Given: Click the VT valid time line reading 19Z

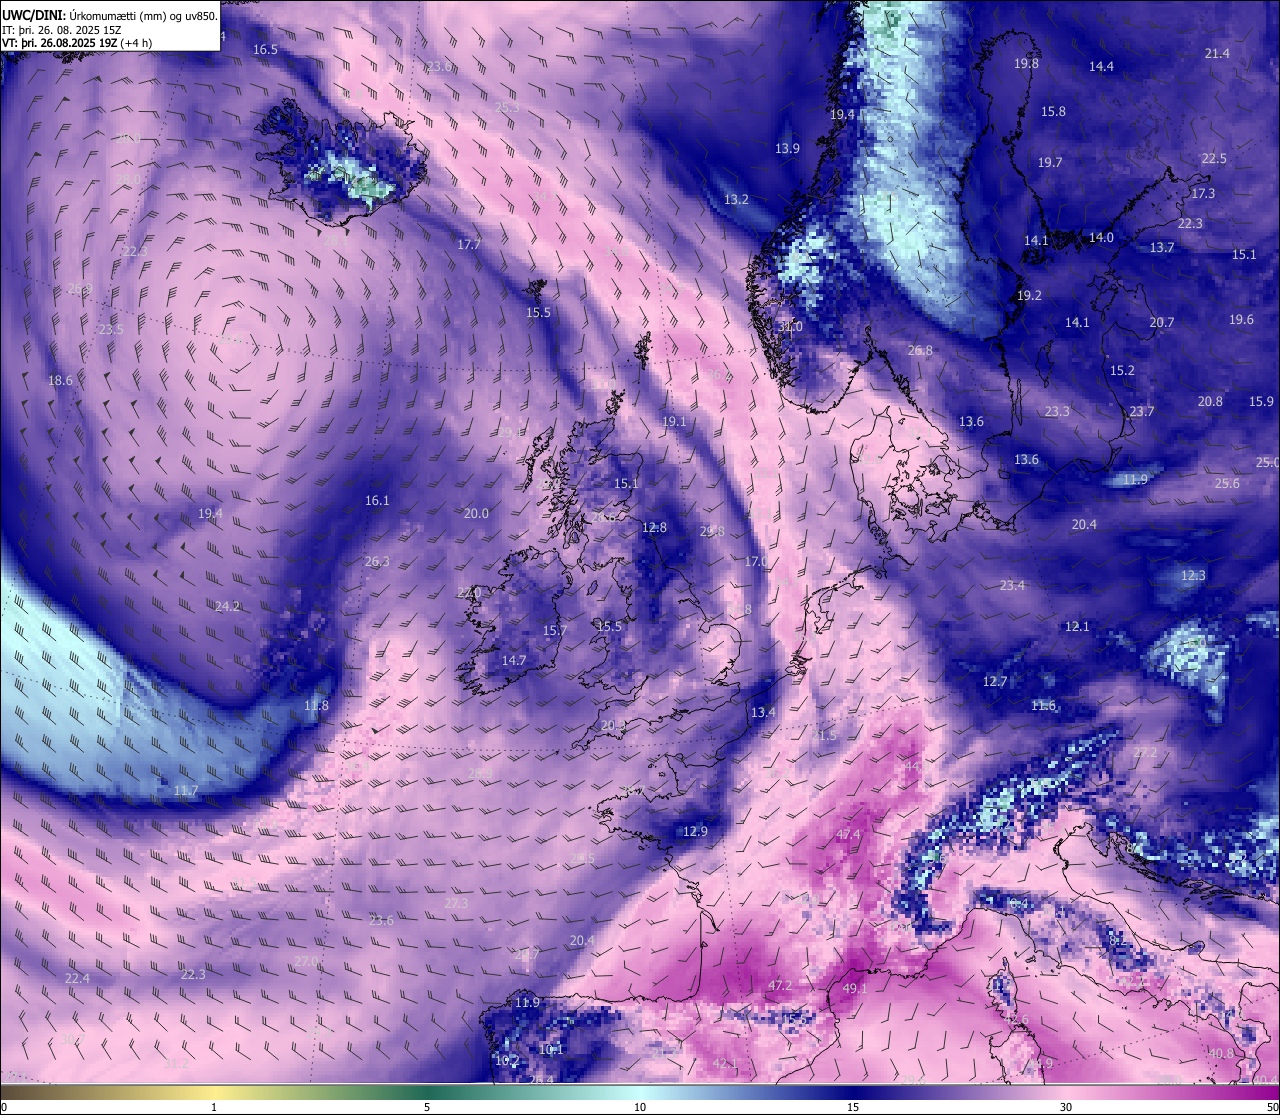Looking at the screenshot, I should [77, 43].
